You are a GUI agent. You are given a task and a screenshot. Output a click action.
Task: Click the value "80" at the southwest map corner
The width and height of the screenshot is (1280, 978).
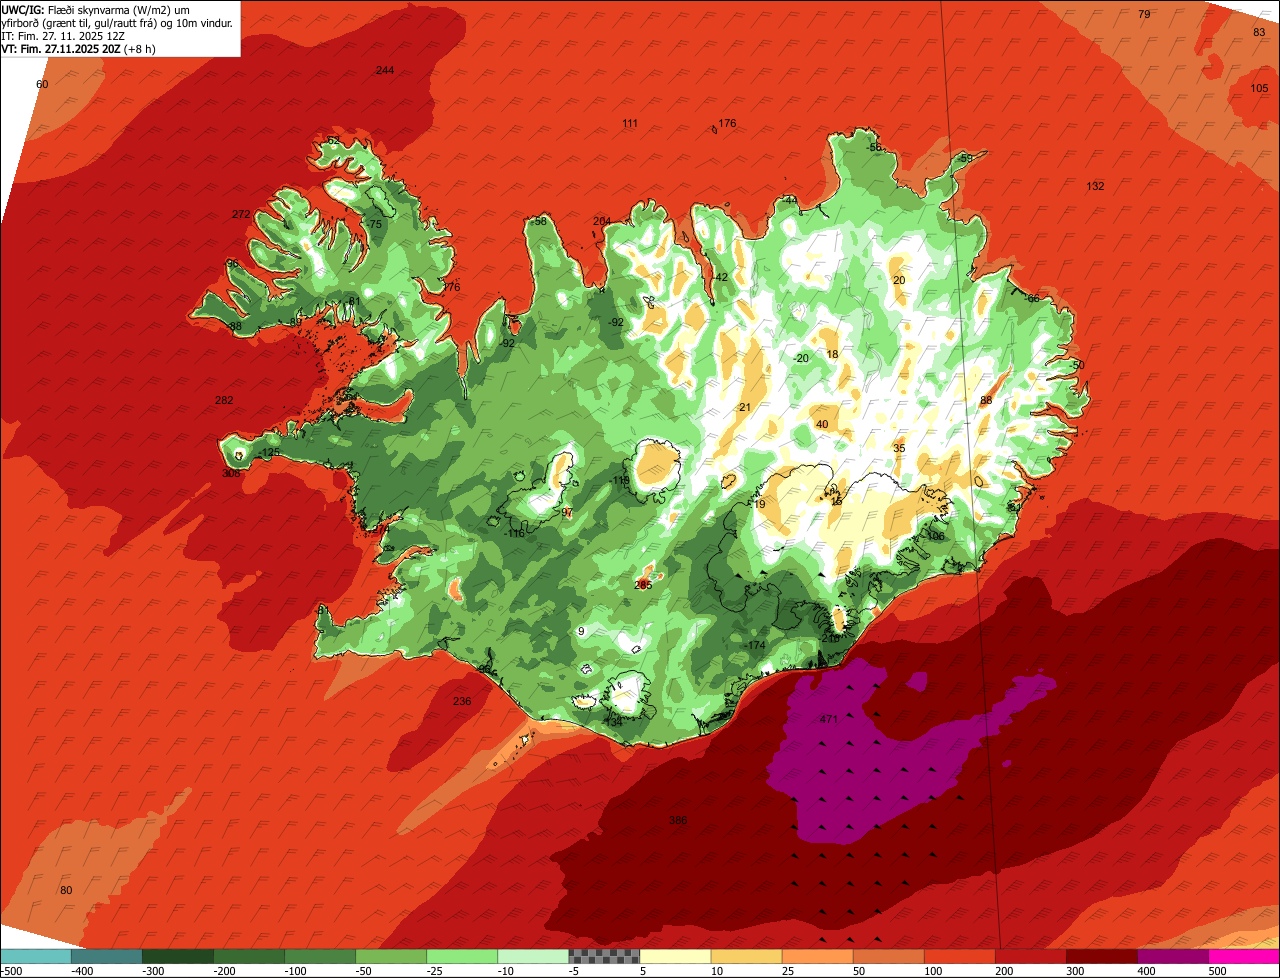click(67, 891)
